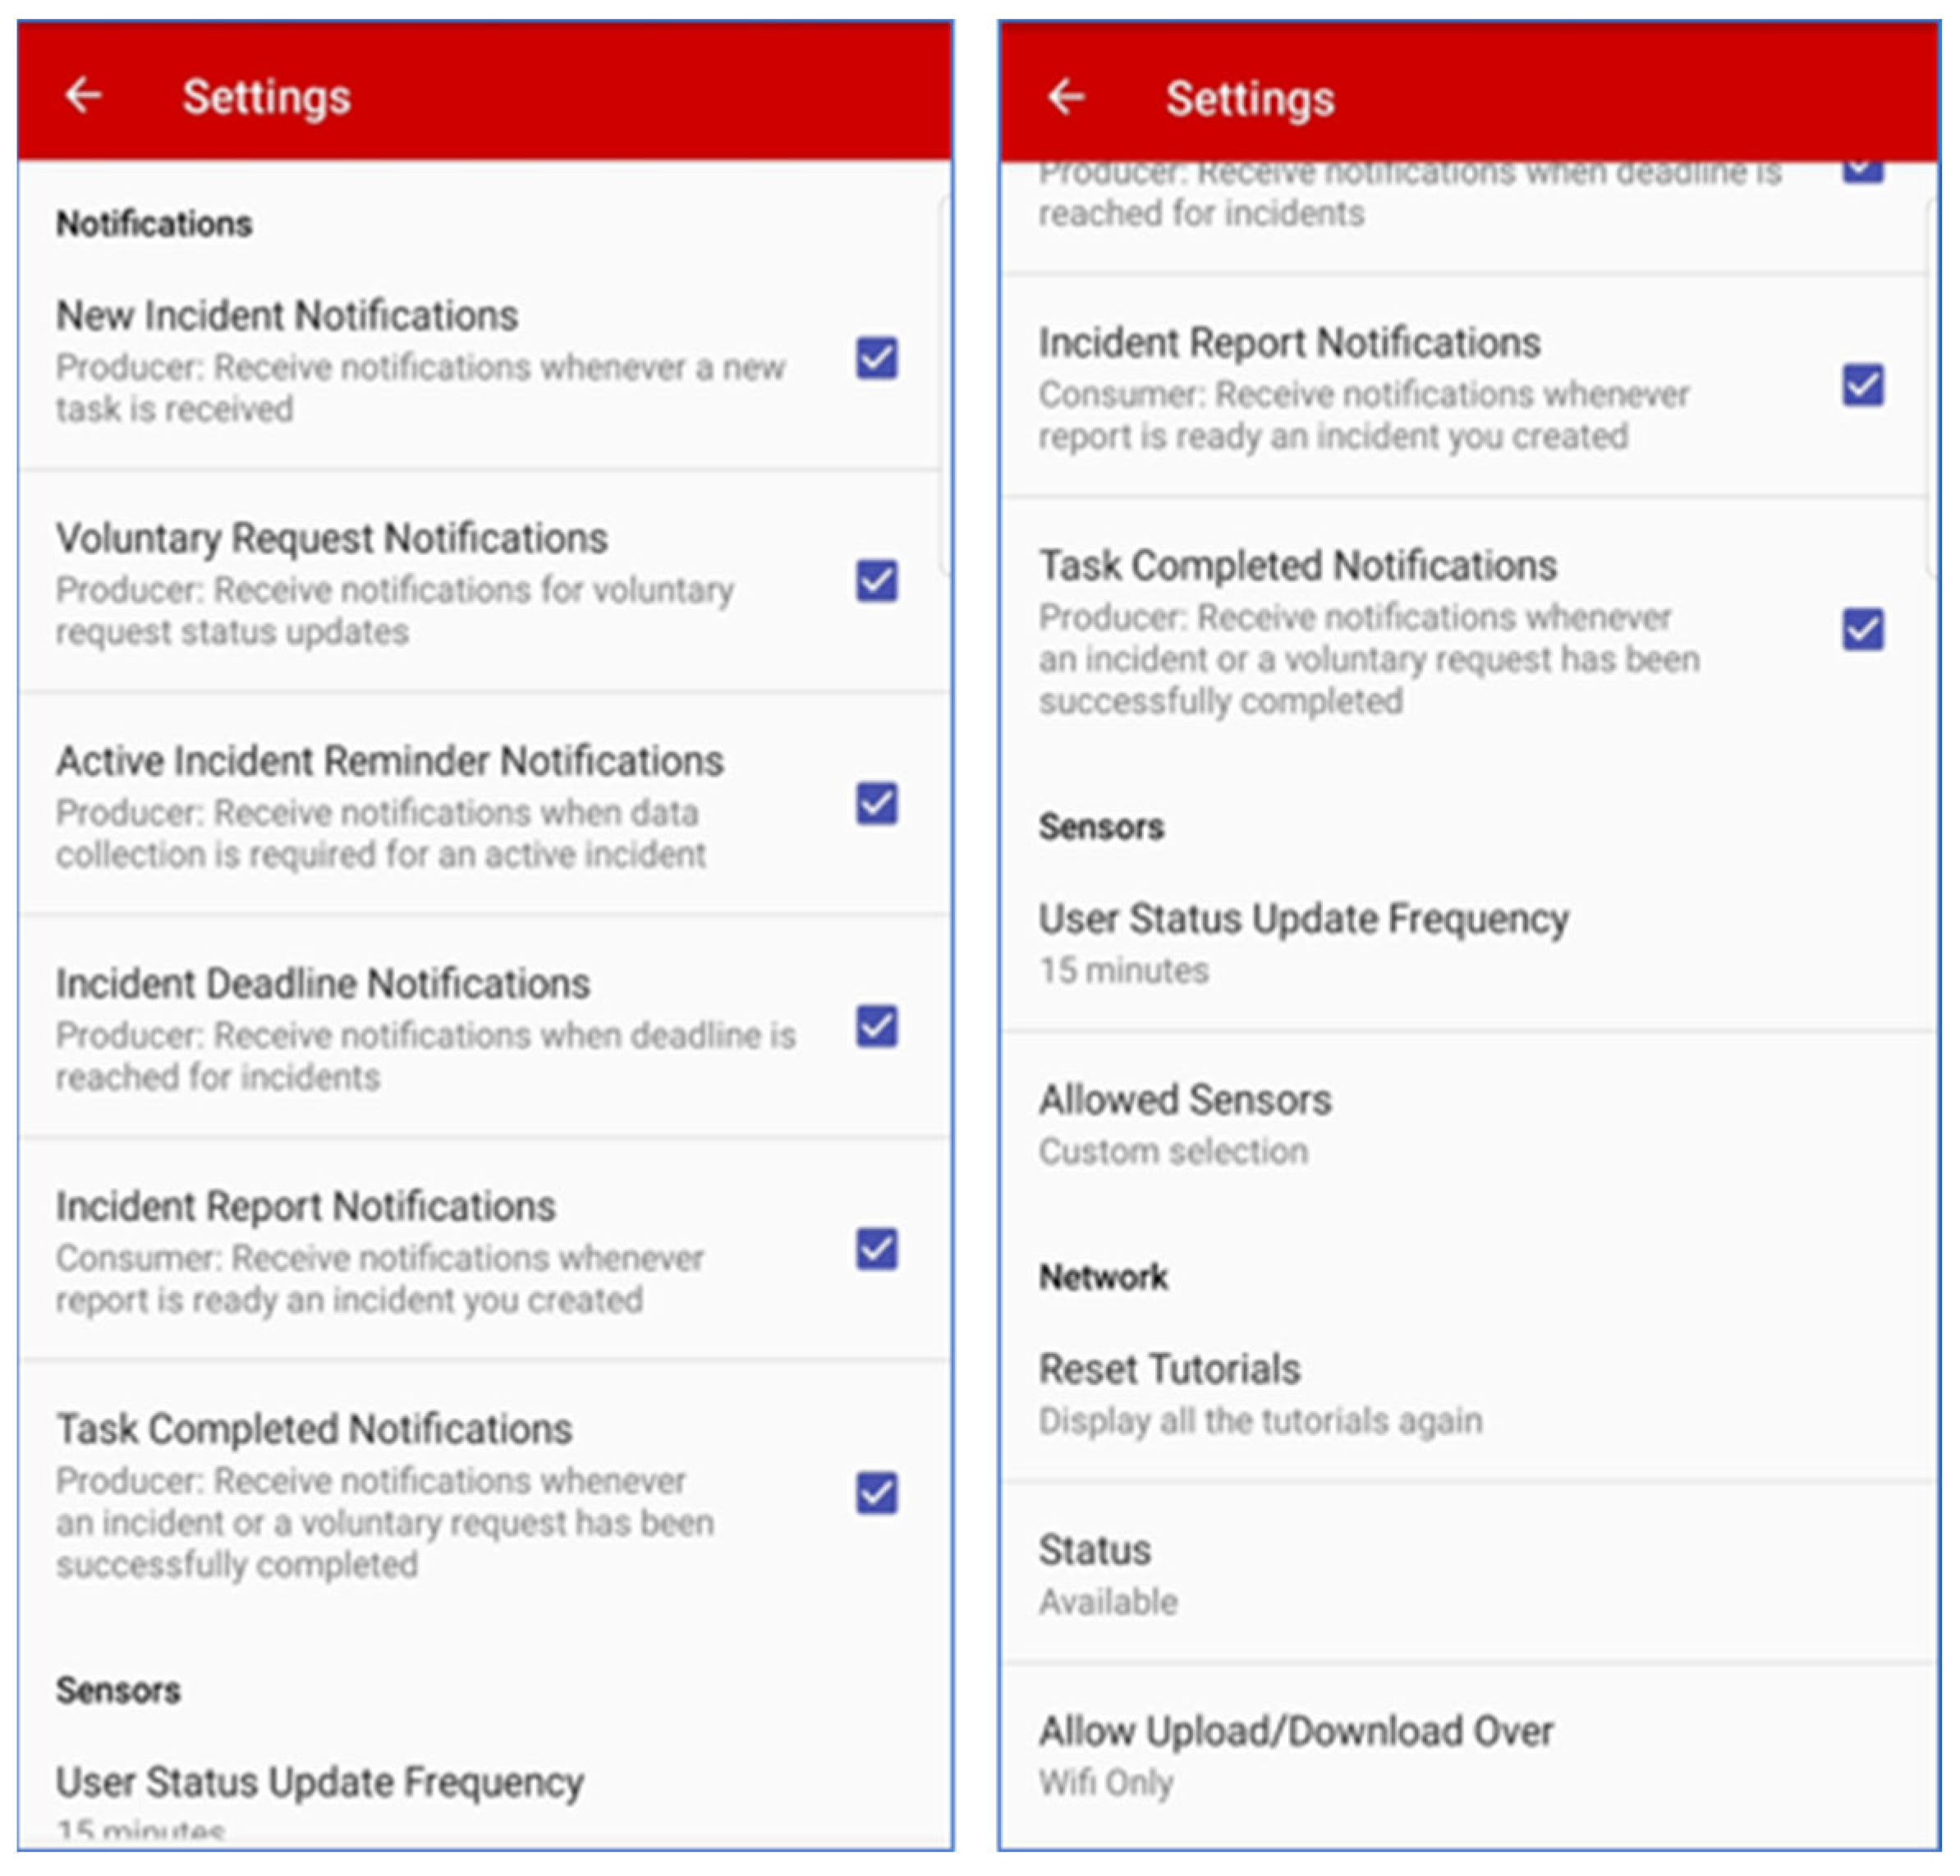The width and height of the screenshot is (1960, 1876).
Task: Toggle Voluntary Request Notifications checkbox
Action: click(x=876, y=581)
